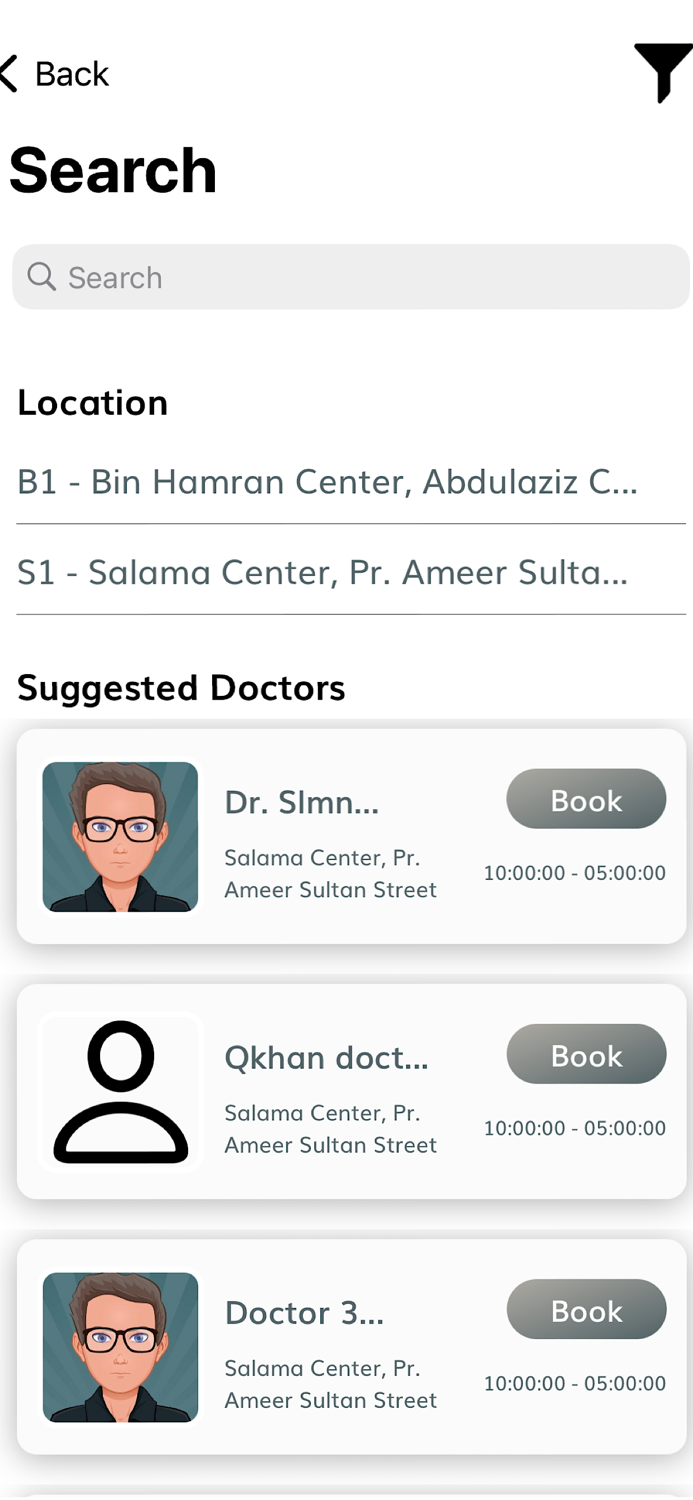Open Qkhan doctor's card details
This screenshot has height=1500, width=693.
[346, 1091]
